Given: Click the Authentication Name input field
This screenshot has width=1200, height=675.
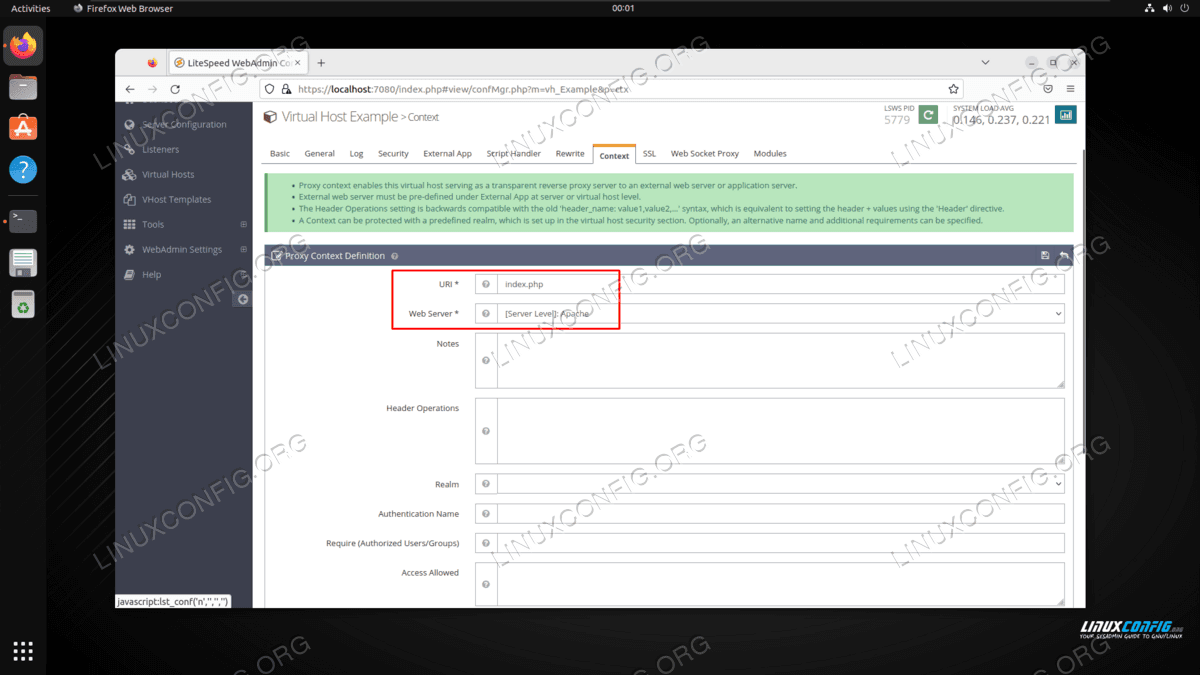Looking at the screenshot, I should pos(781,514).
